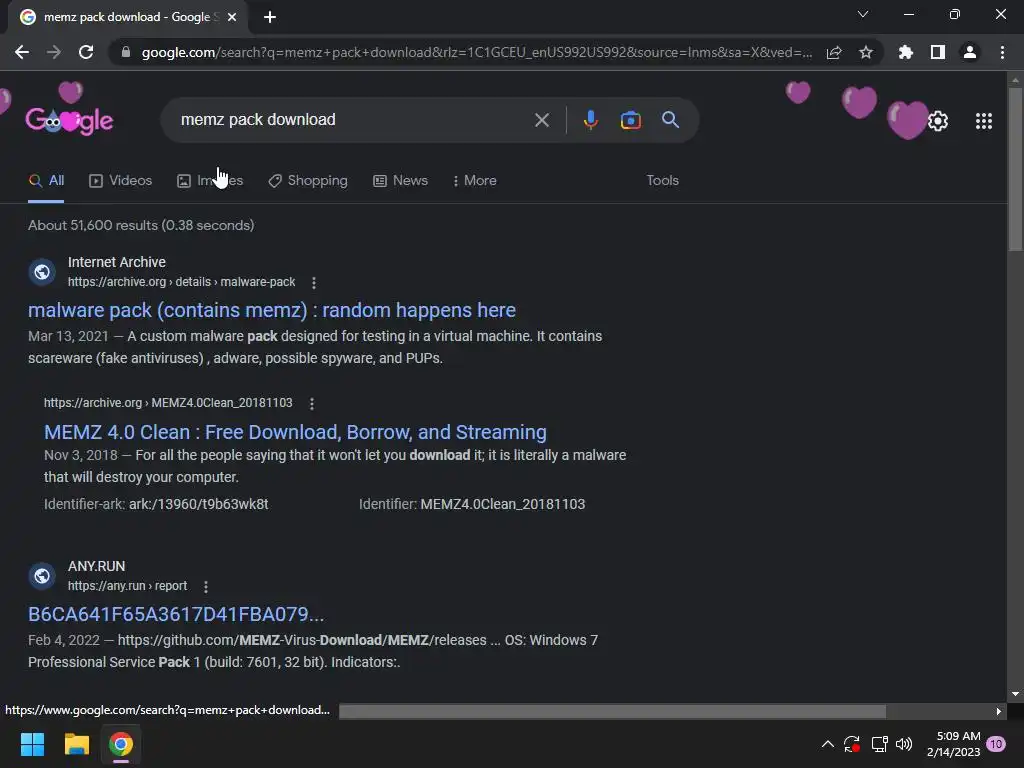
Task: Open the network status tray icon
Action: pos(880,744)
